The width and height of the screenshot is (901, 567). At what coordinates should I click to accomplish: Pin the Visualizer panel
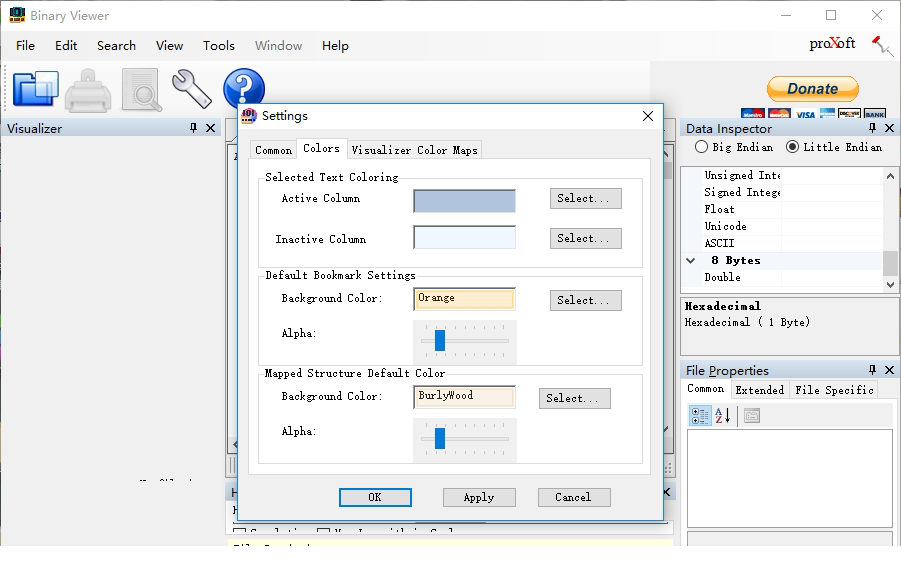point(193,128)
